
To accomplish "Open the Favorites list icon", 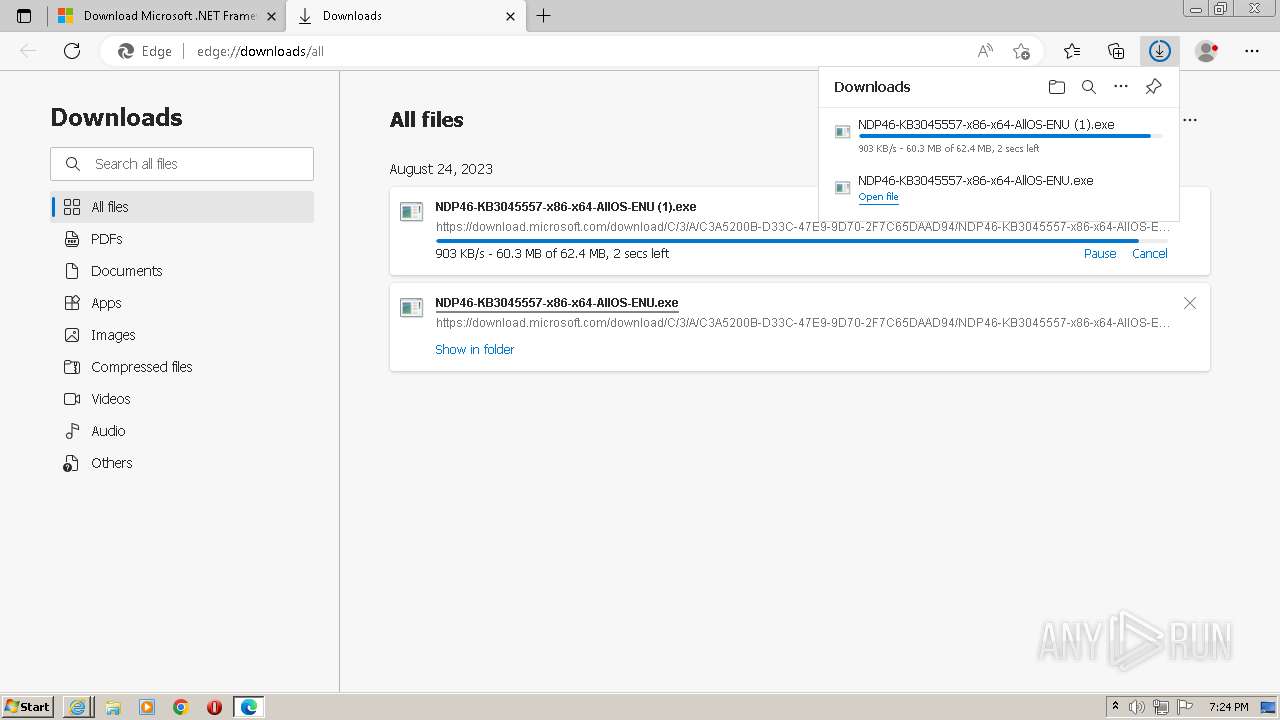I will click(1072, 51).
